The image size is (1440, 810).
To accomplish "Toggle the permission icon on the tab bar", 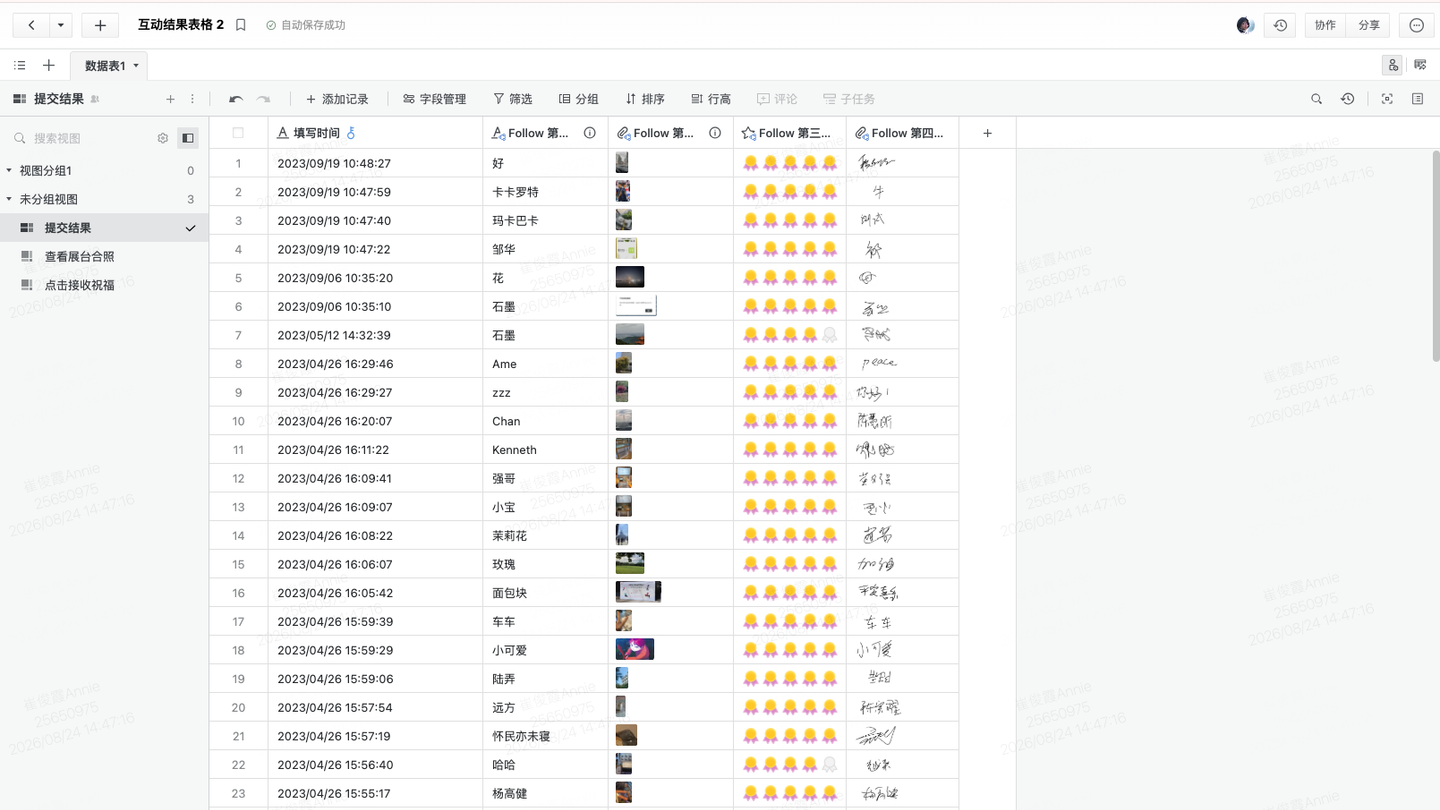I will 1393,65.
